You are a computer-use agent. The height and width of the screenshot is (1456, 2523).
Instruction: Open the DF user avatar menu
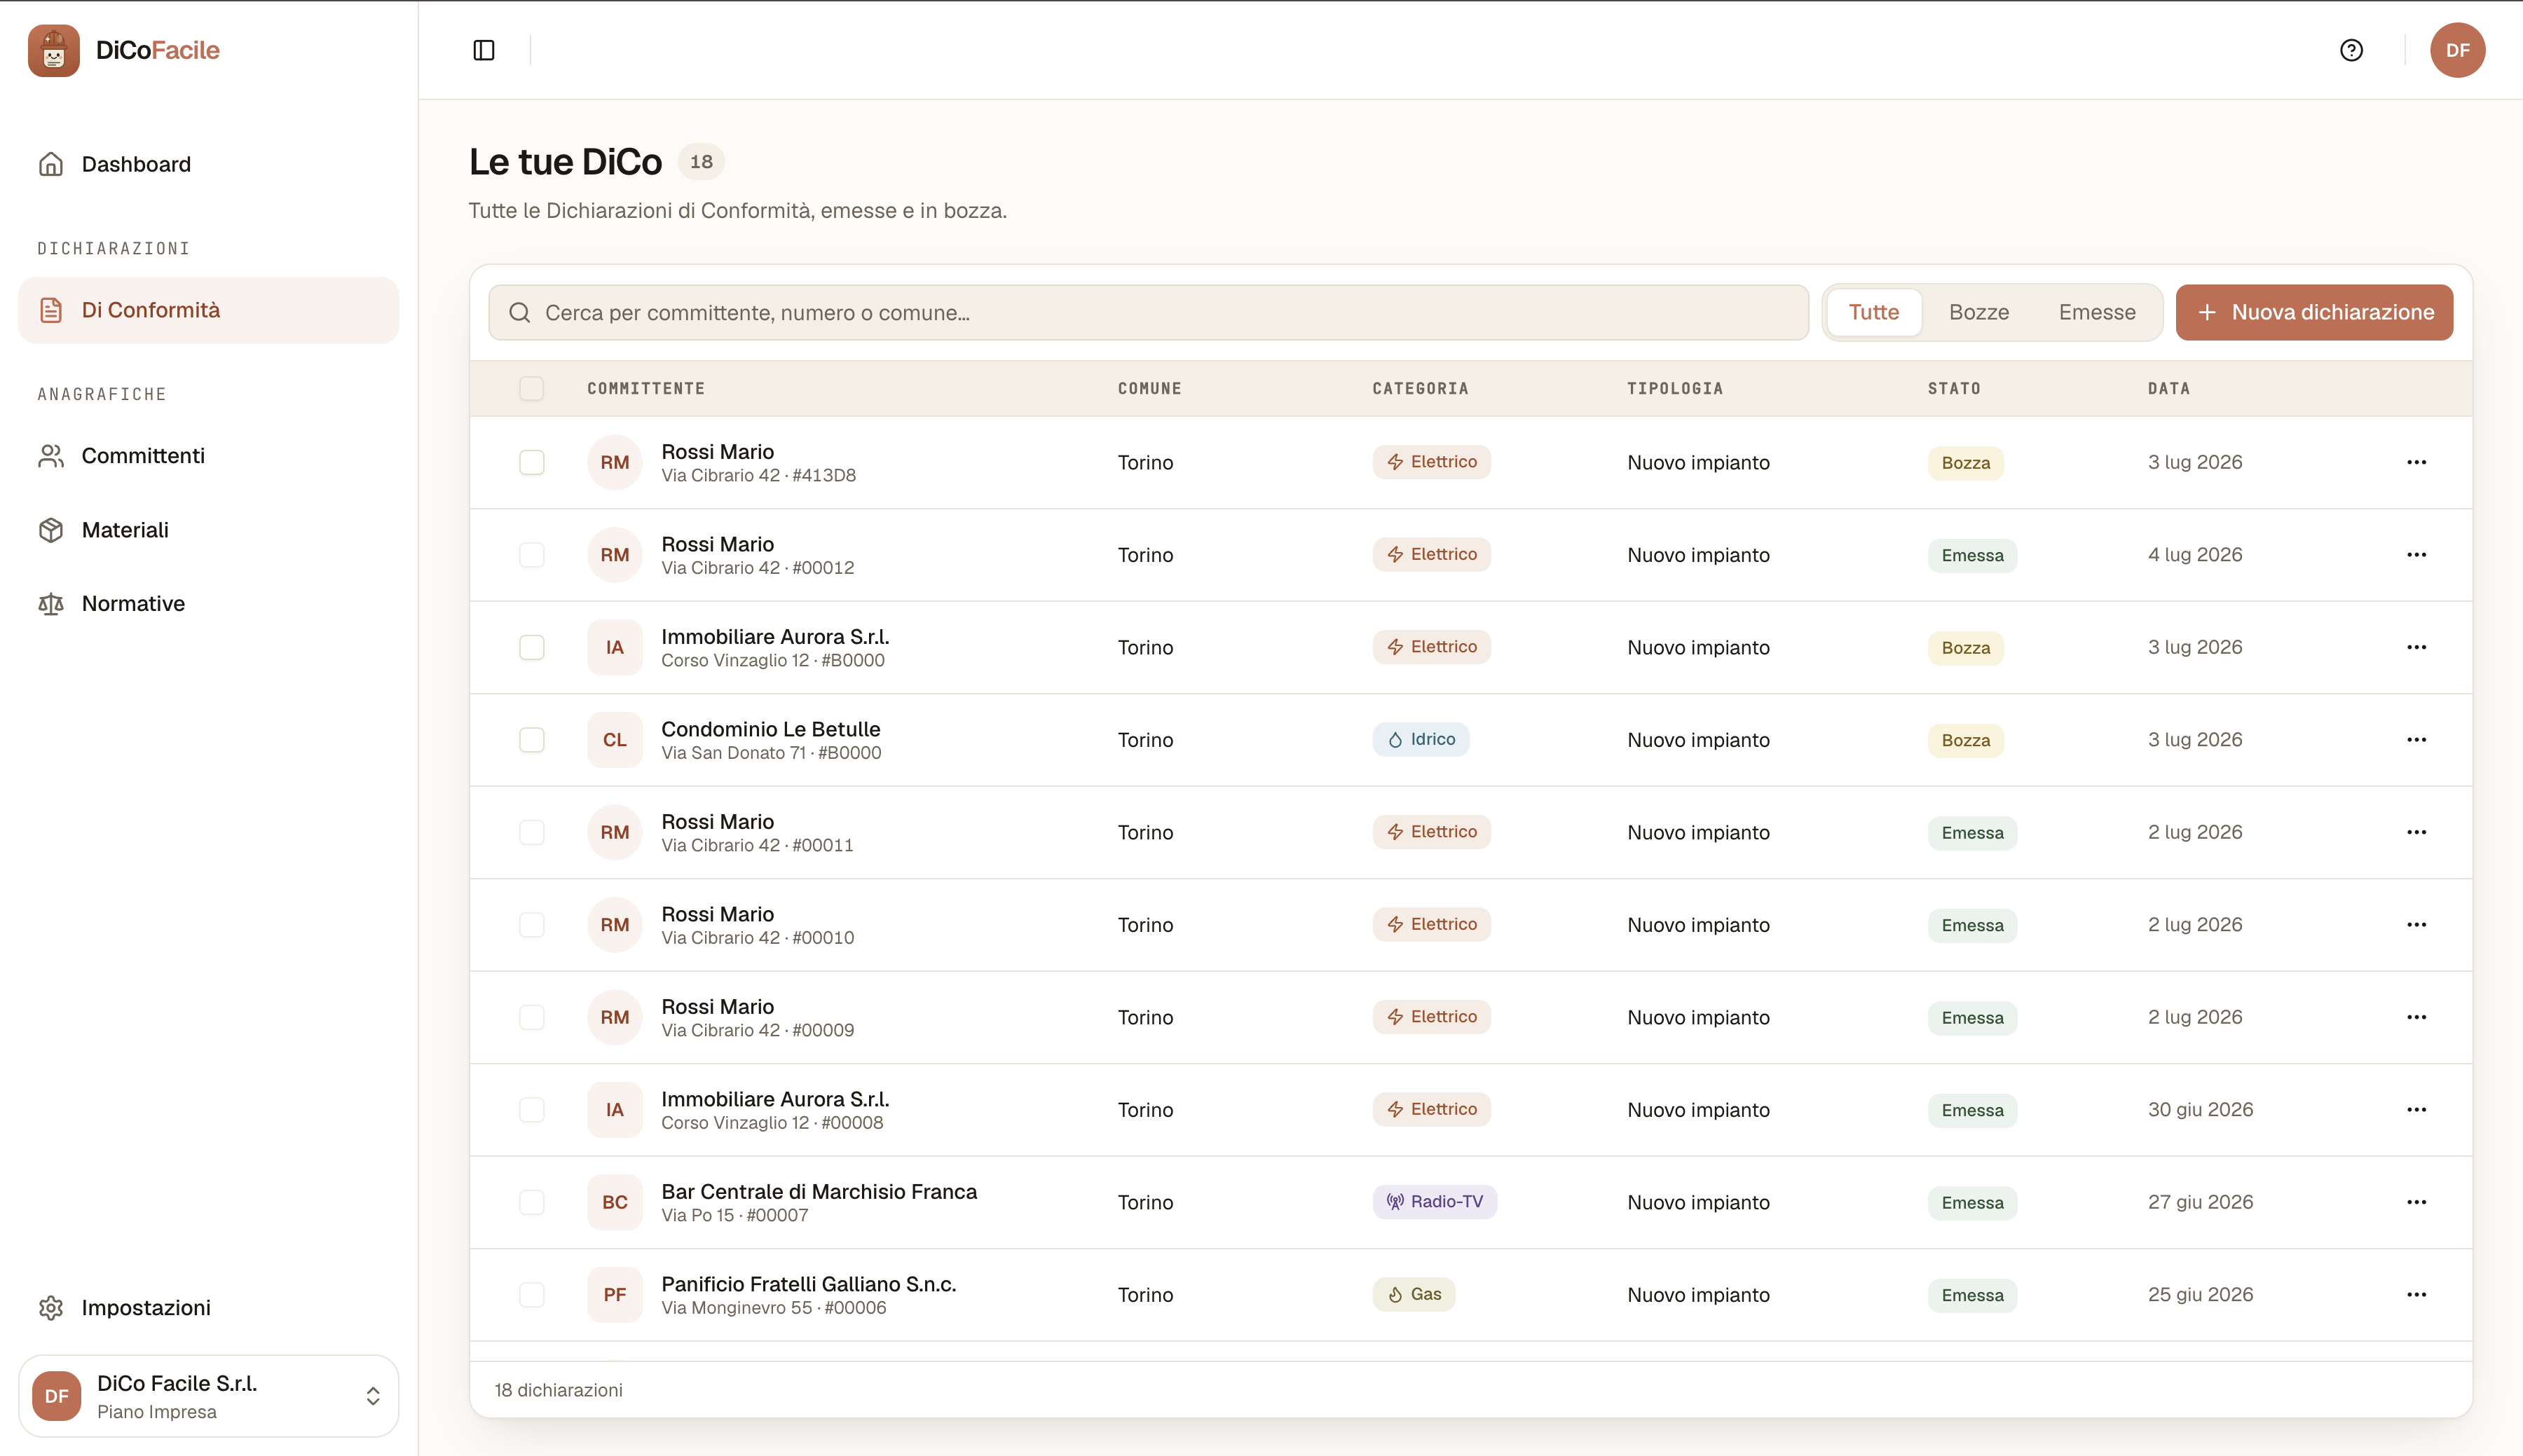click(x=2457, y=50)
